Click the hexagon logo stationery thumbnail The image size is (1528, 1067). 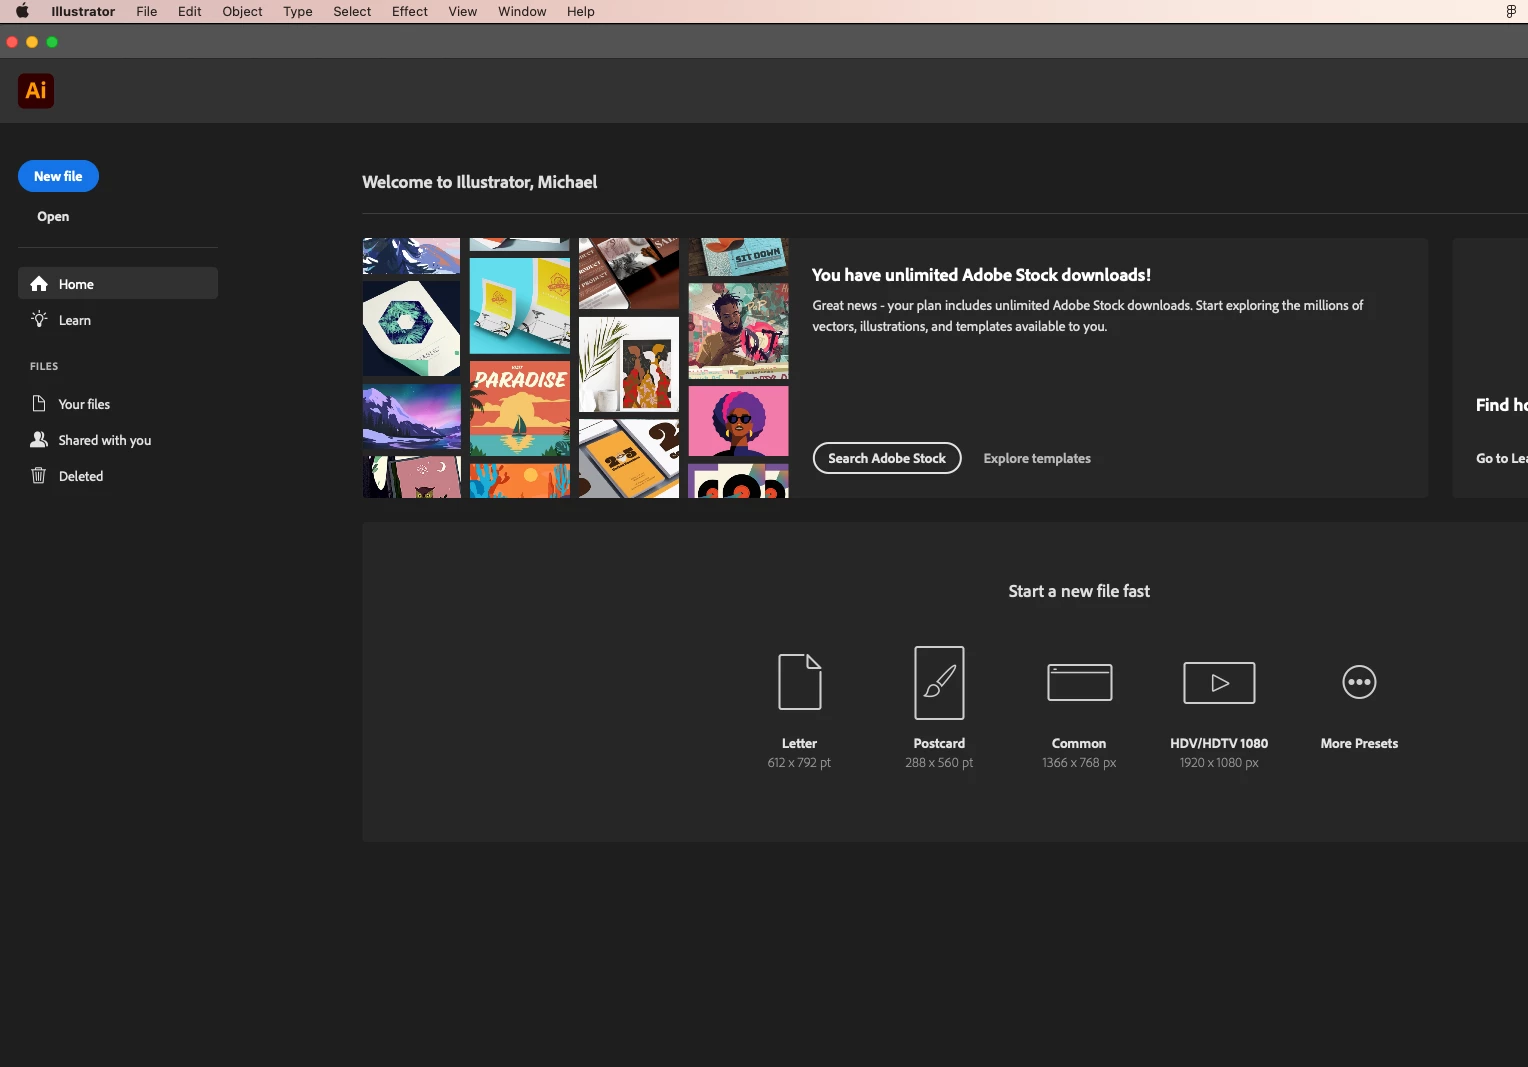[412, 329]
